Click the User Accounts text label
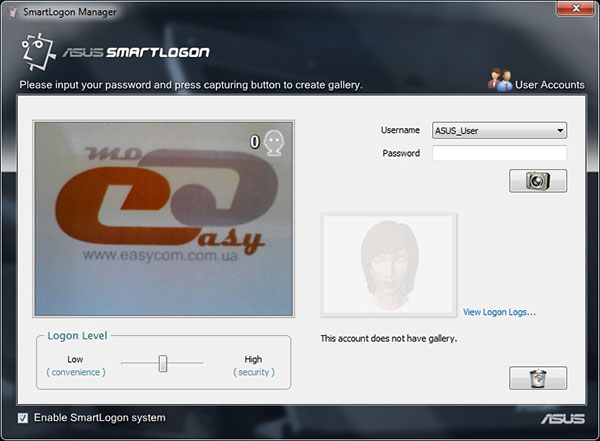This screenshot has height=441, width=600. pyautogui.click(x=550, y=85)
